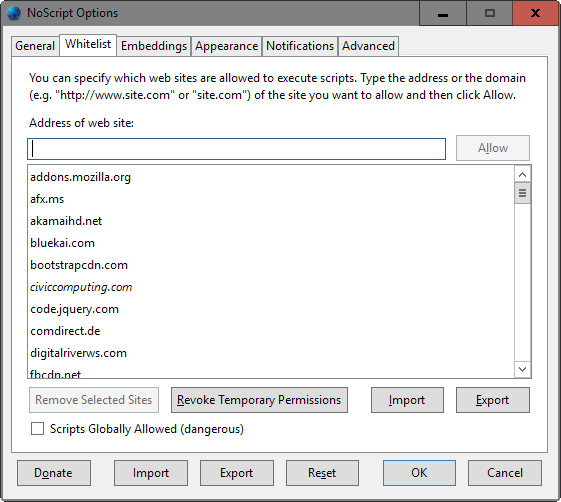Click Remove Selected Sites button

click(x=94, y=400)
